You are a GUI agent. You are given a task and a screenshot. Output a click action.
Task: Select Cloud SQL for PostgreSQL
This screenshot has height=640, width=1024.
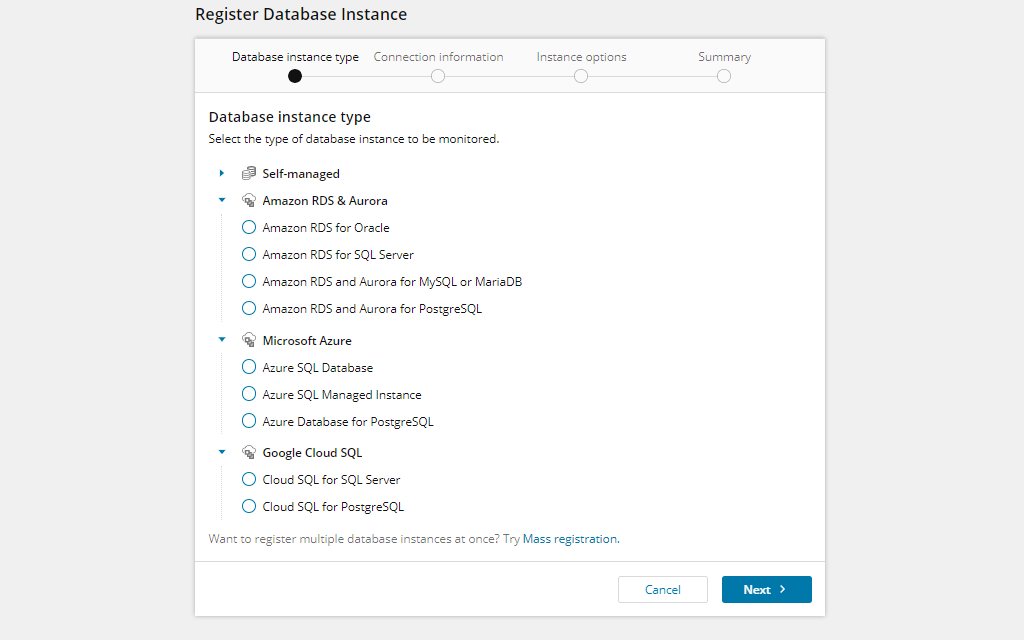pos(248,506)
